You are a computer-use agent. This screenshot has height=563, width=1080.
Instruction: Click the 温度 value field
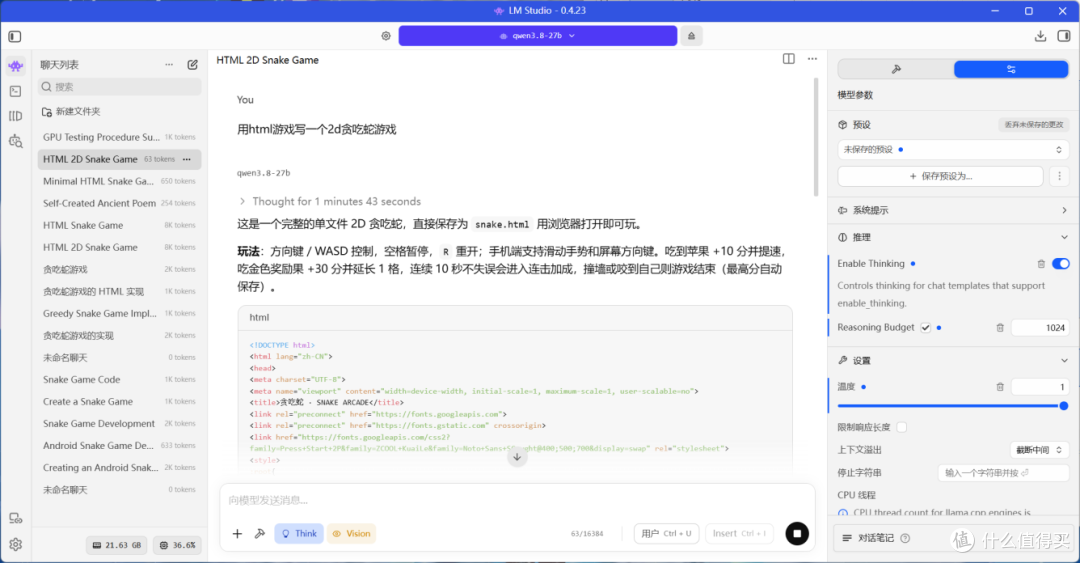click(1040, 387)
